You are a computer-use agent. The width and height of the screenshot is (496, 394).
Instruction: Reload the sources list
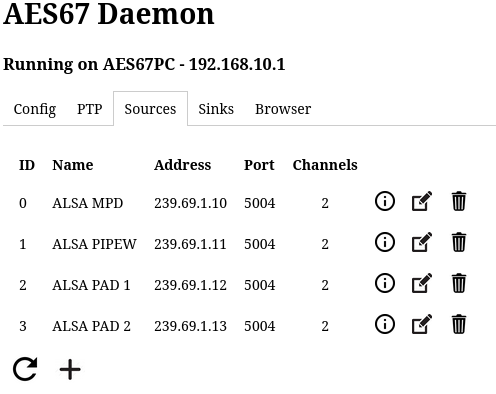25,369
